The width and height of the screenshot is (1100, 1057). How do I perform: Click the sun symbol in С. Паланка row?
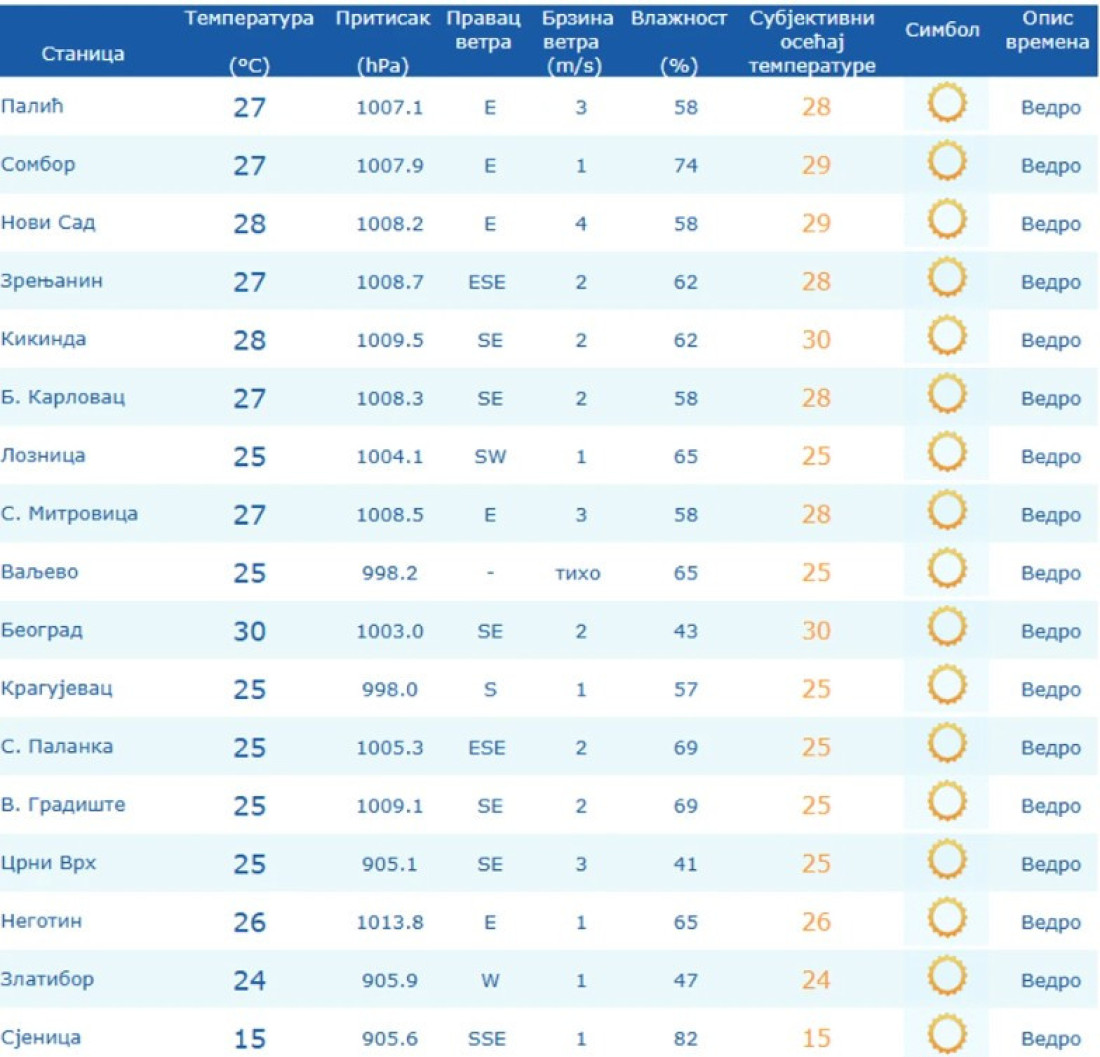pos(947,743)
